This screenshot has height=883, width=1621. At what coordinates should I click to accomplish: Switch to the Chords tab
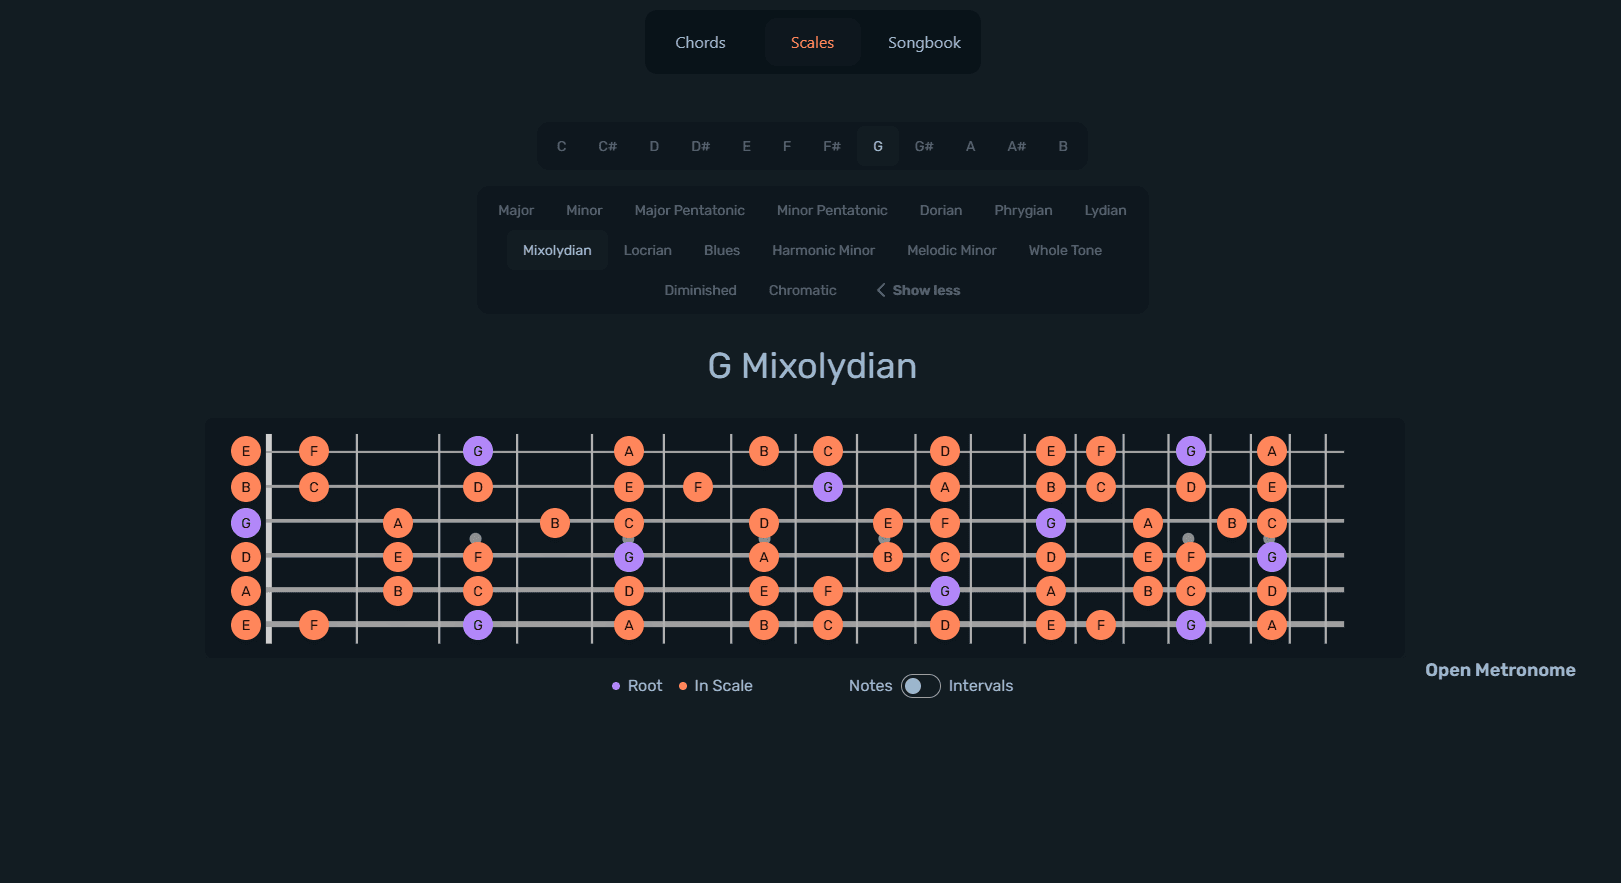point(700,43)
